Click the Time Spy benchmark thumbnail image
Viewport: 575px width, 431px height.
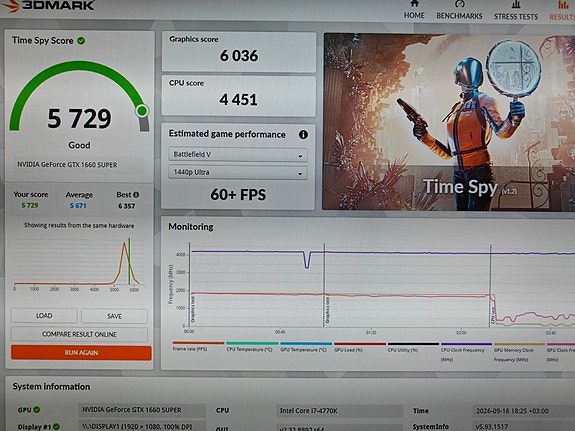pyautogui.click(x=449, y=122)
